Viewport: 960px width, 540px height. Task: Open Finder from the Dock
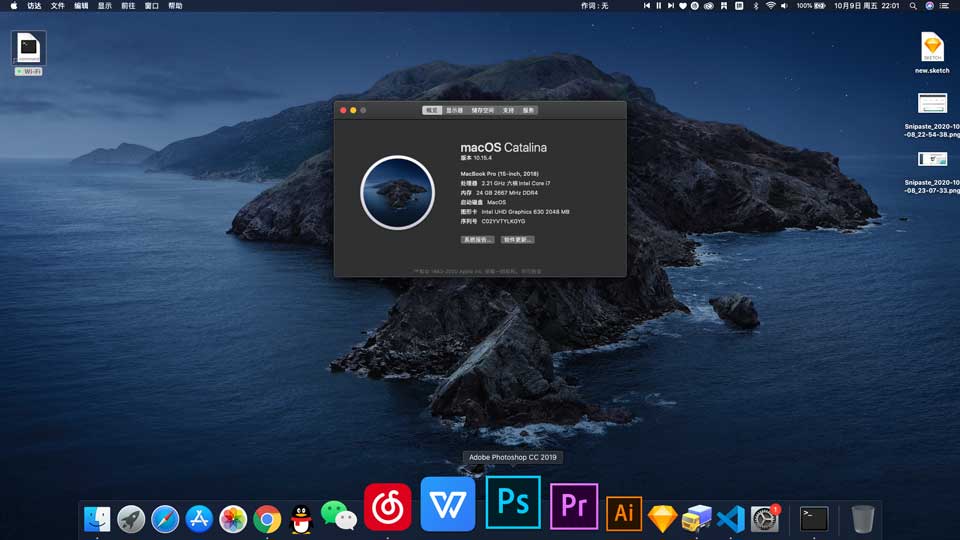pyautogui.click(x=97, y=519)
